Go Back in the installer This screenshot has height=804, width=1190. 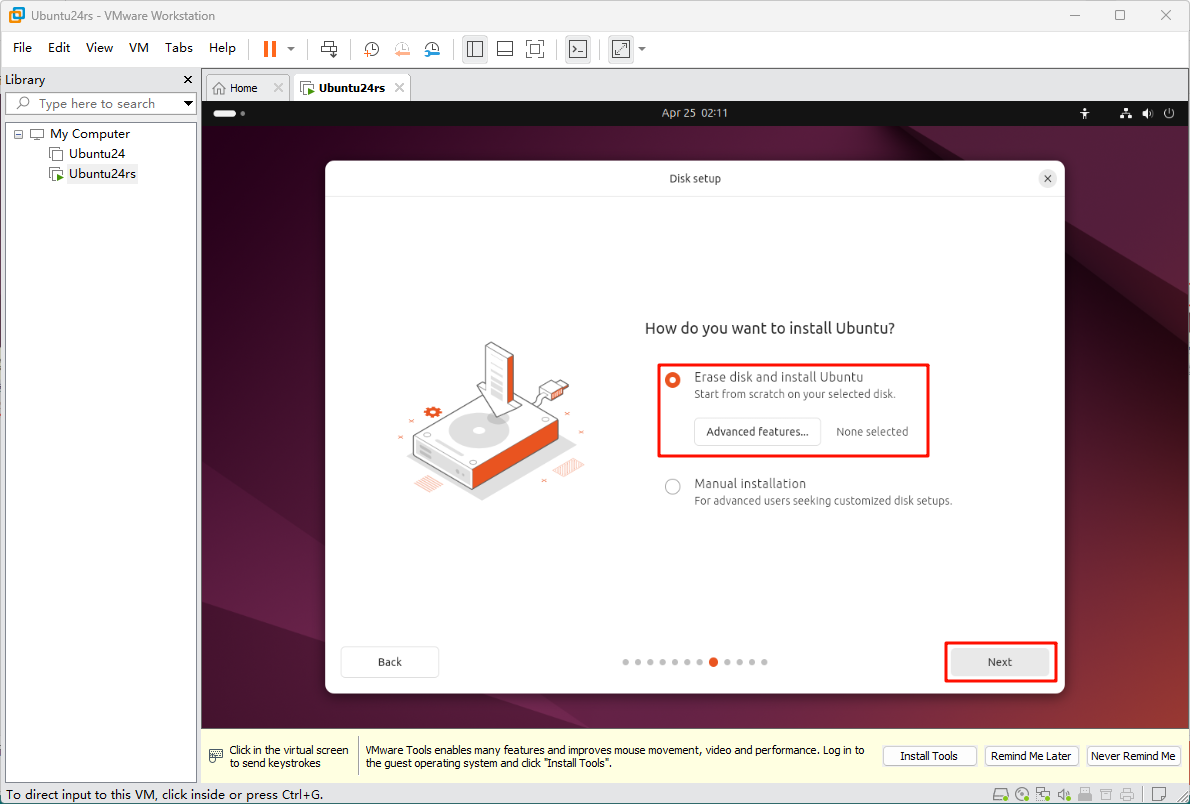coord(389,662)
